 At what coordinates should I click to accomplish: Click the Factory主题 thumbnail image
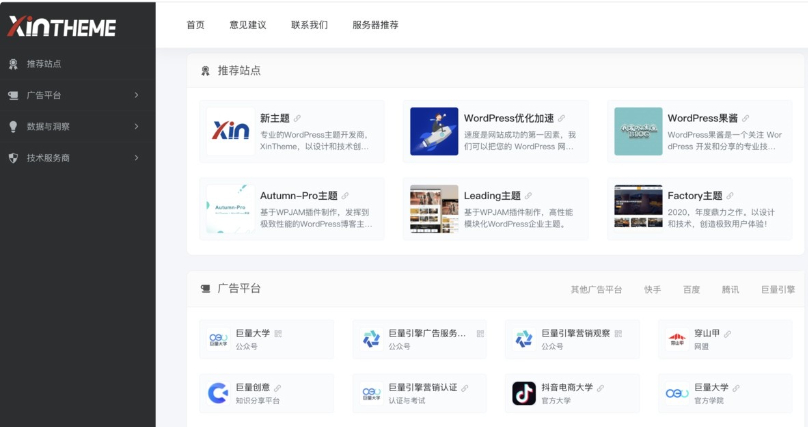(638, 209)
